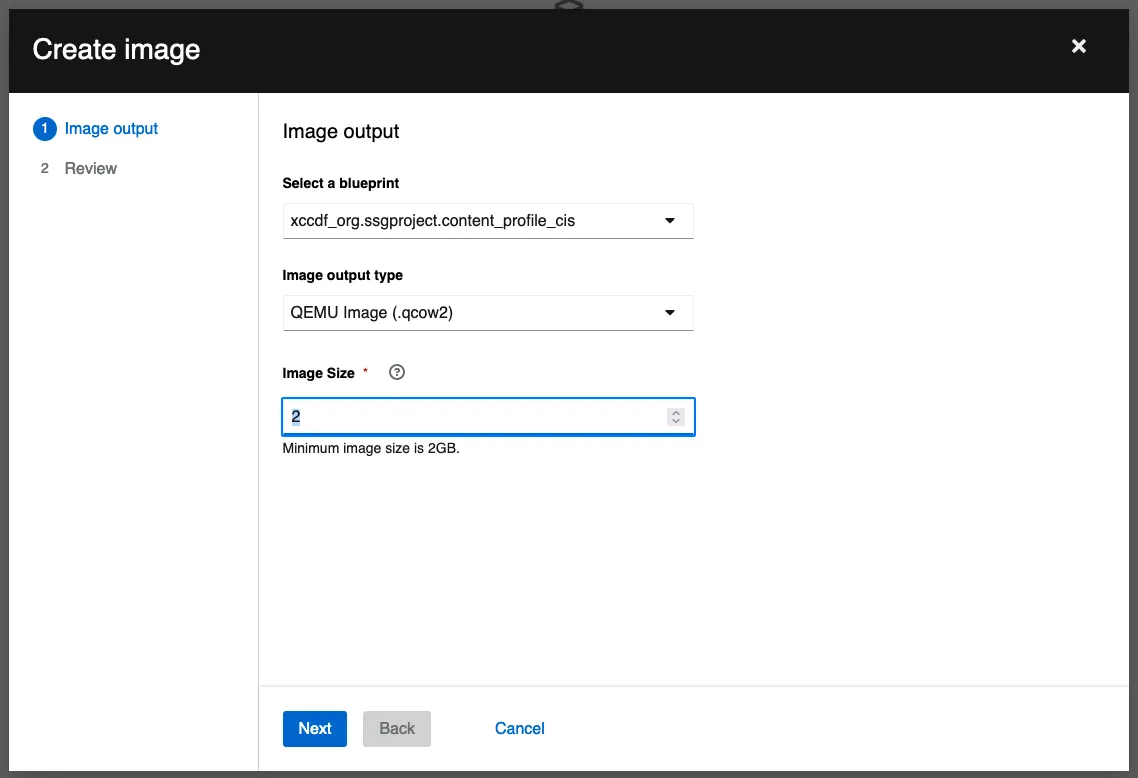The height and width of the screenshot is (778, 1138).
Task: Click the Select a blueprint label
Action: coord(341,183)
